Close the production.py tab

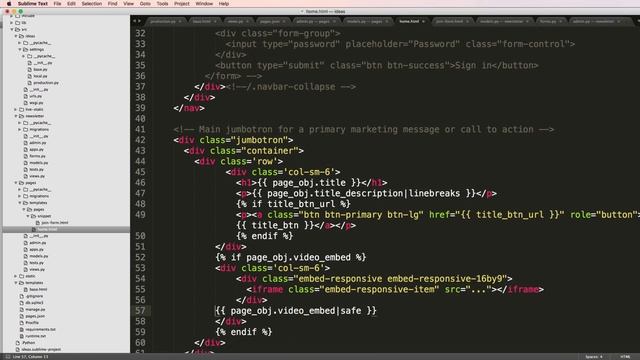180,21
